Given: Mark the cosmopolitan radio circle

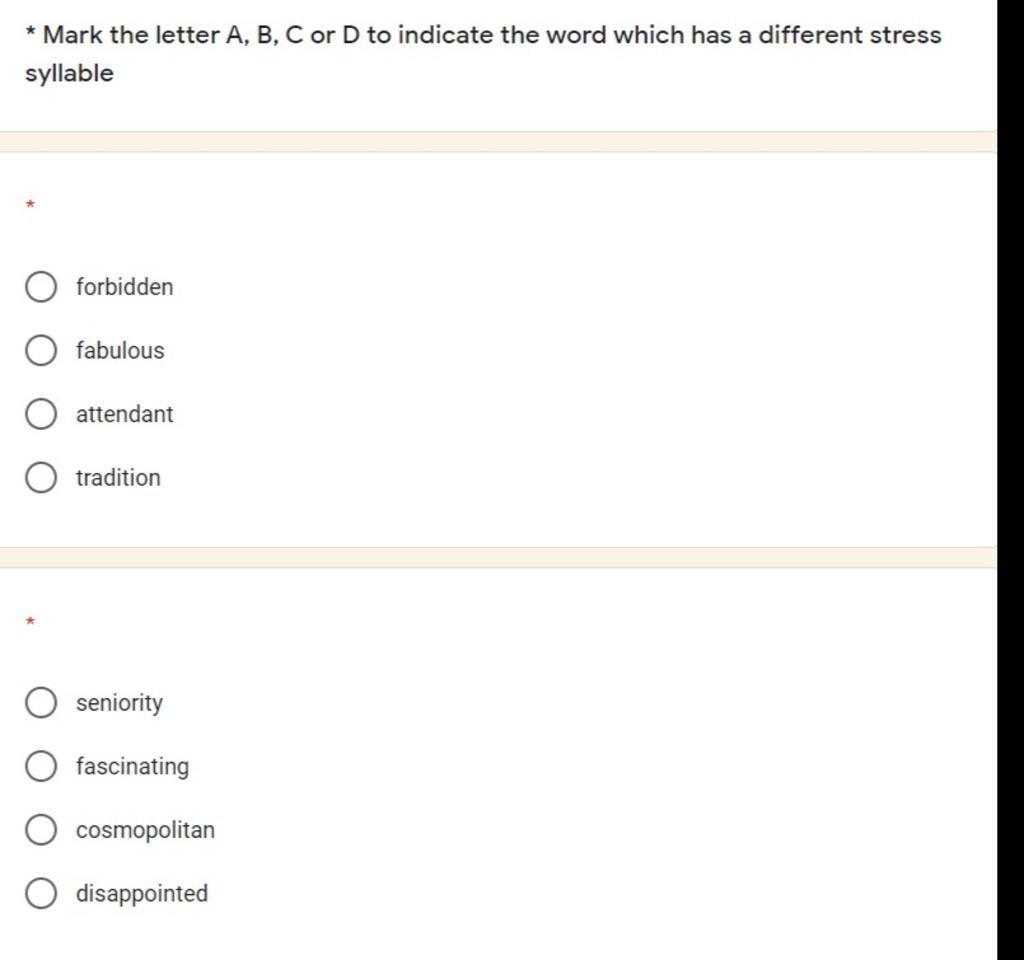Looking at the screenshot, I should (40, 829).
